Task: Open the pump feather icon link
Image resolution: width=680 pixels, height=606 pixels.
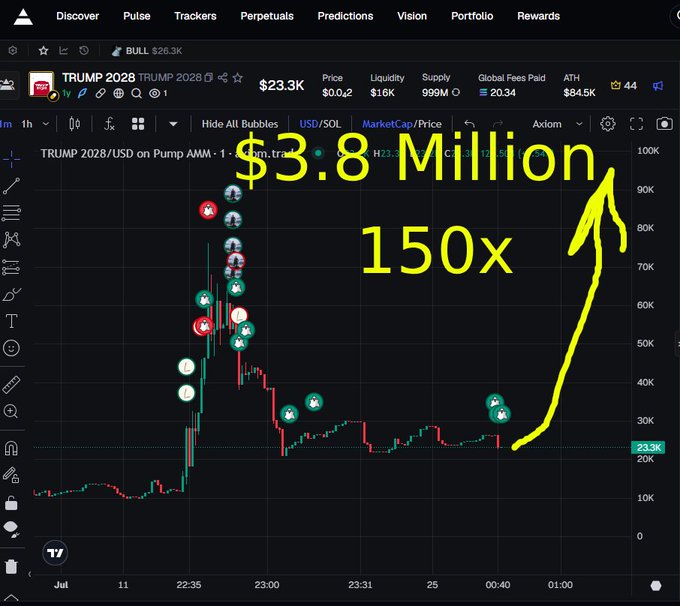Action: pyautogui.click(x=82, y=93)
